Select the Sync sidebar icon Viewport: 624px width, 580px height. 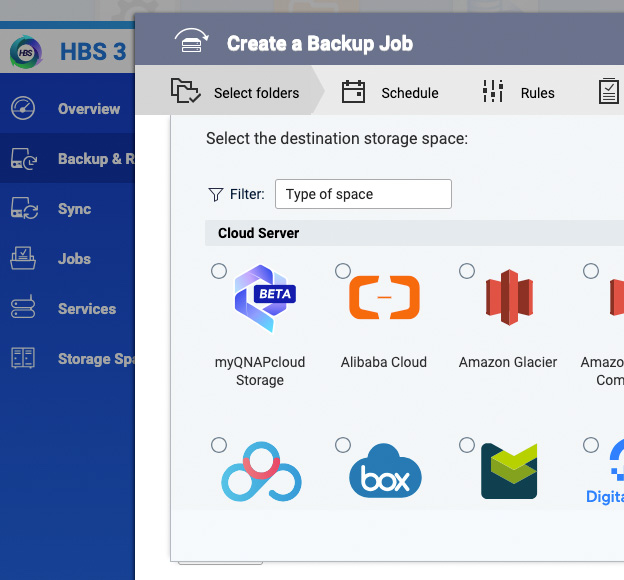[24, 209]
